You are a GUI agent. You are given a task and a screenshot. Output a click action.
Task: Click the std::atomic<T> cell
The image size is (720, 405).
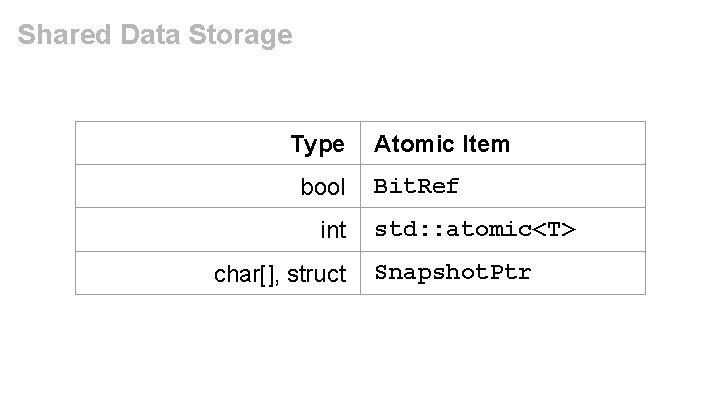pyautogui.click(x=475, y=229)
